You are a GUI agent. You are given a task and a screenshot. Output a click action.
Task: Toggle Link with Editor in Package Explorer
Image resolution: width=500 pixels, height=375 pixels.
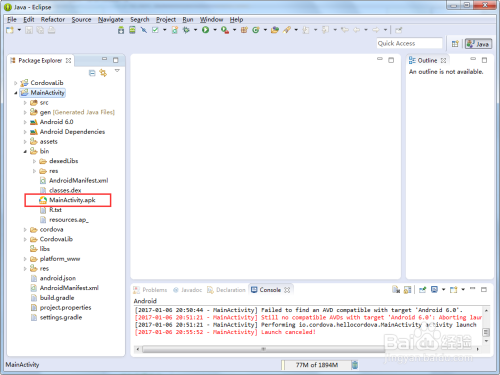tap(103, 73)
